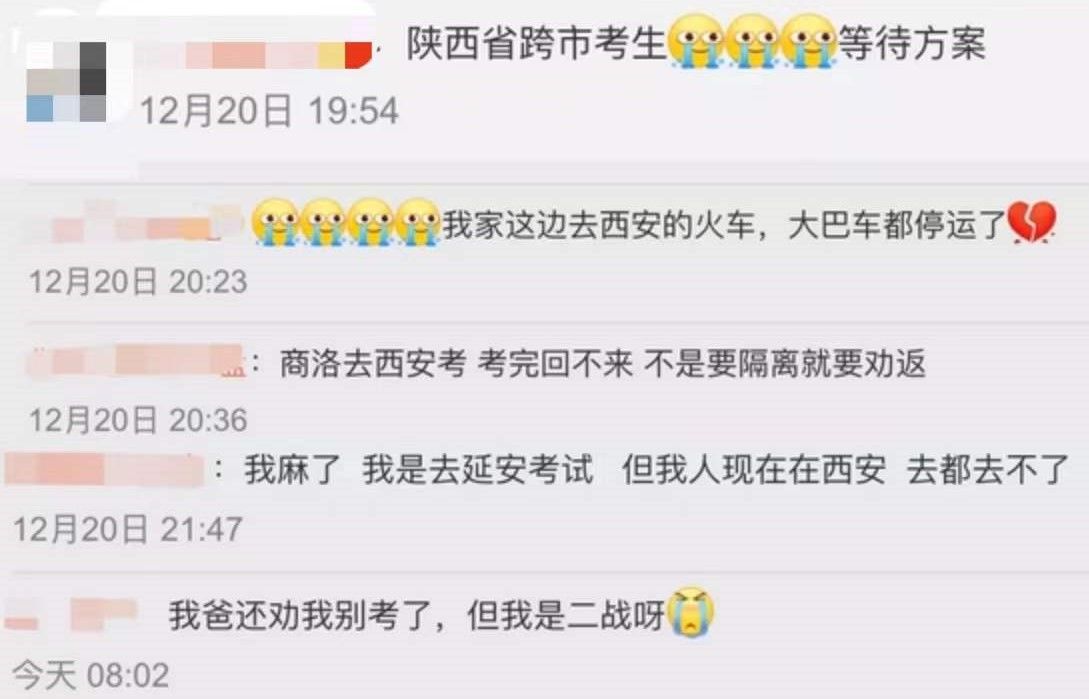Click the 今天 08:02 timestamp
This screenshot has width=1089, height=699.
[91, 675]
